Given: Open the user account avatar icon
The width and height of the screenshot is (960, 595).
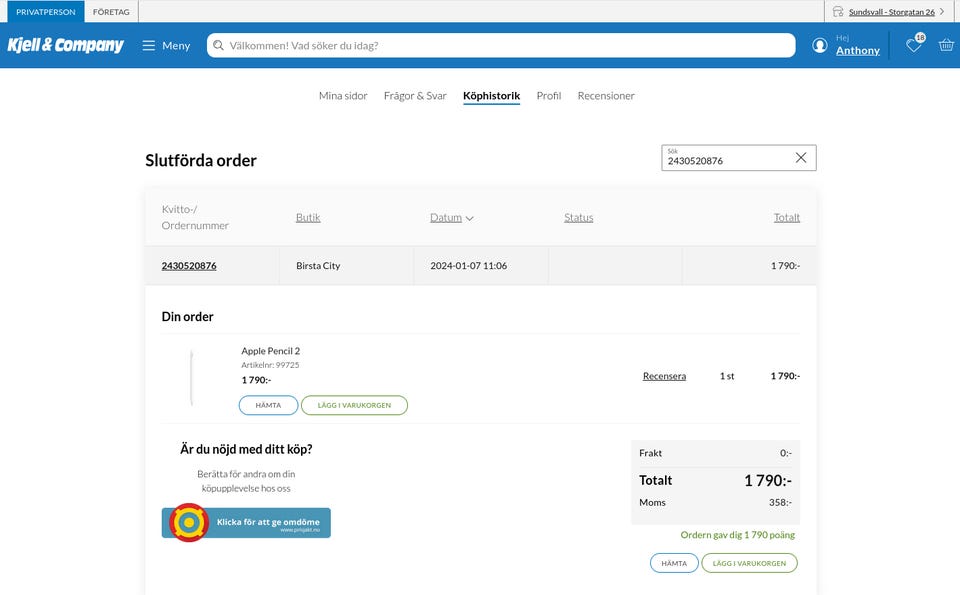Looking at the screenshot, I should tap(820, 45).
